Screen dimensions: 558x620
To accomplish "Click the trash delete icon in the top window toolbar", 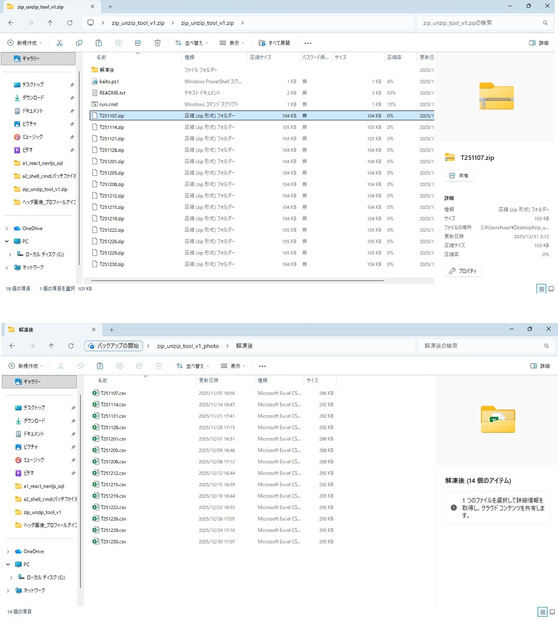I will [157, 43].
